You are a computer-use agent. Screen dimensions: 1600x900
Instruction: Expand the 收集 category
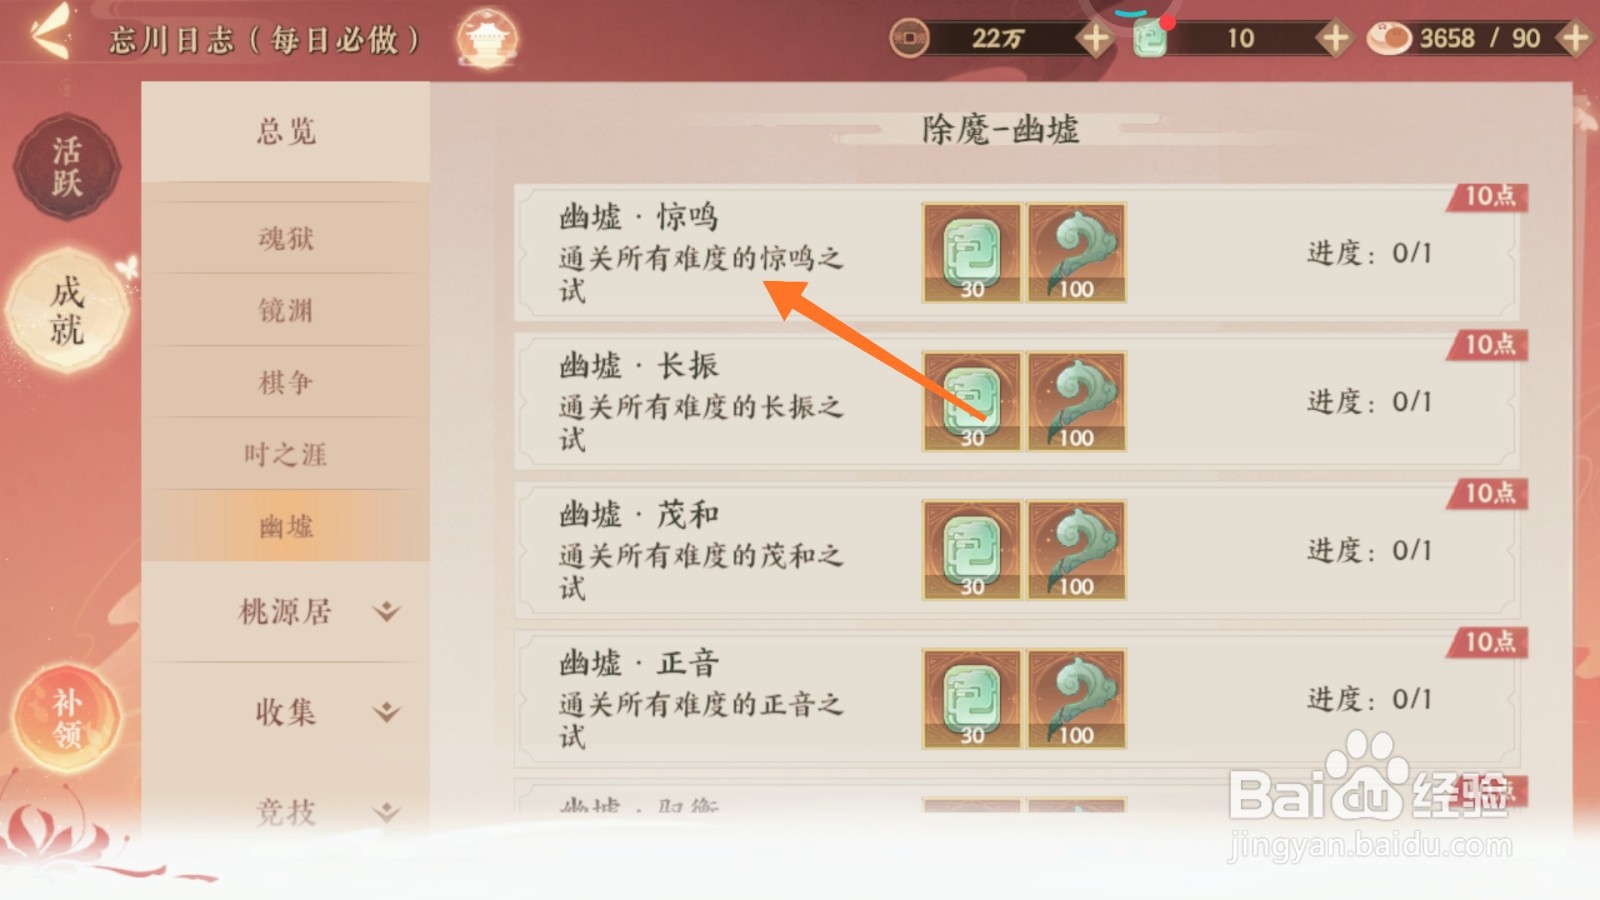(x=286, y=712)
